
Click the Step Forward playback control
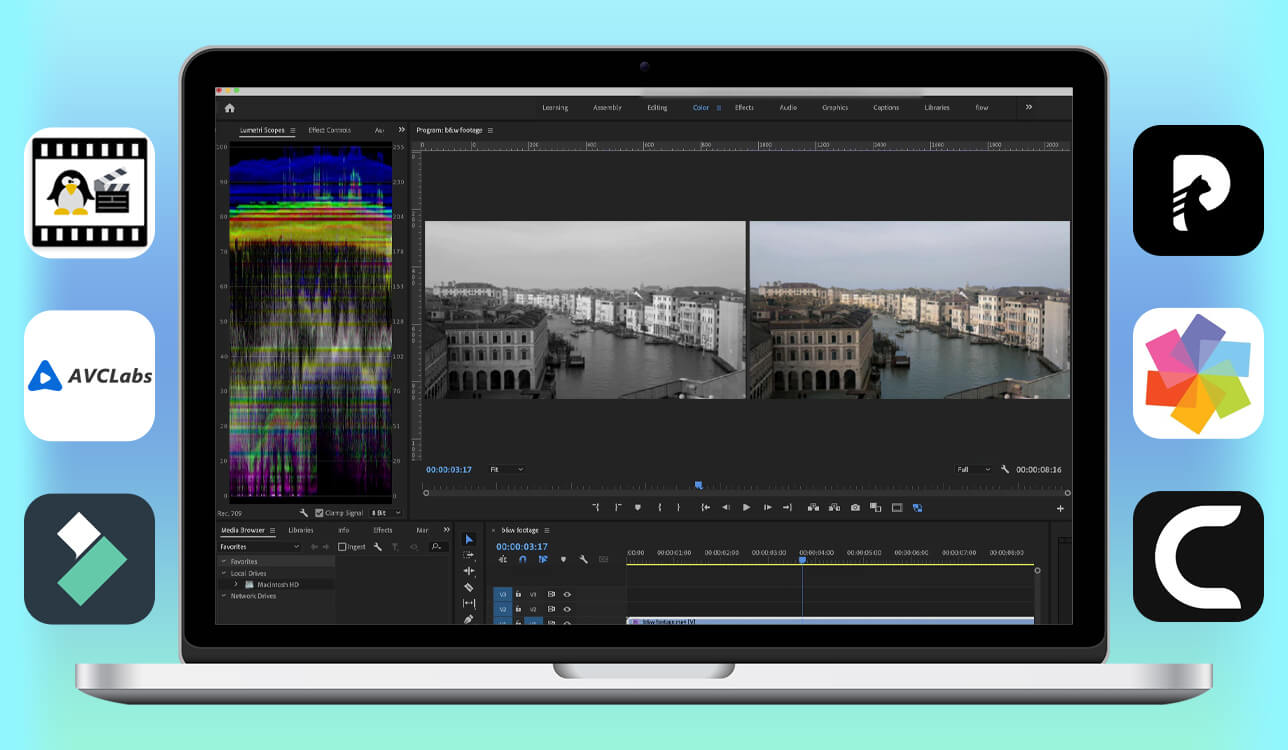tap(768, 508)
